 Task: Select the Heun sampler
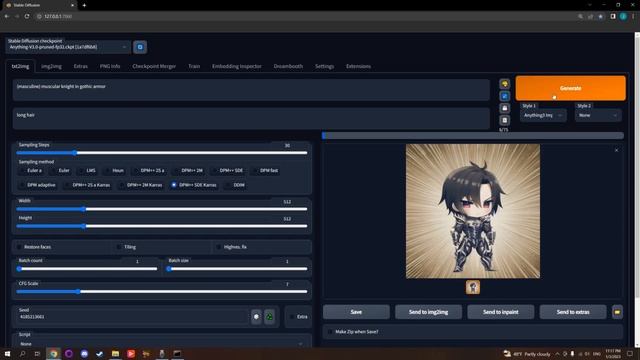pyautogui.click(x=114, y=171)
